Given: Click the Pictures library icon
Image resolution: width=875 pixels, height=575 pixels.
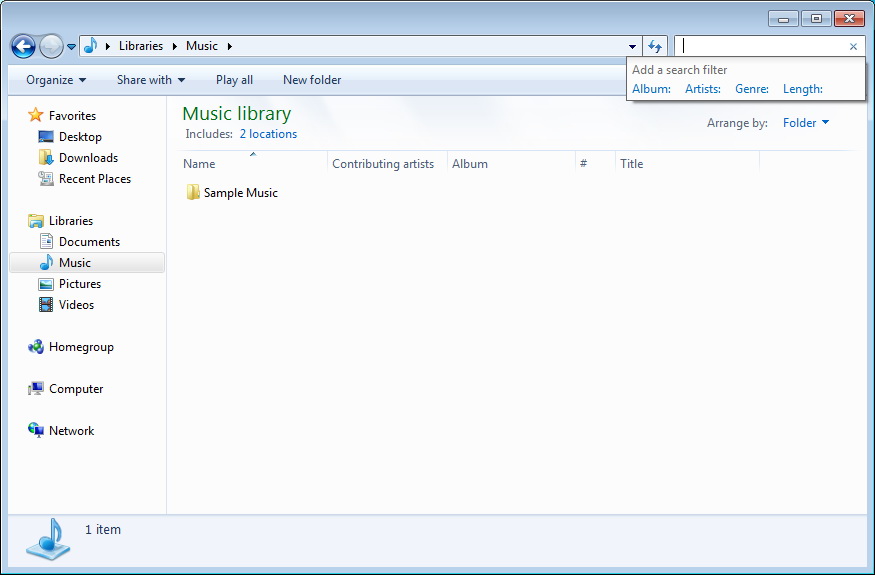Looking at the screenshot, I should [x=46, y=284].
